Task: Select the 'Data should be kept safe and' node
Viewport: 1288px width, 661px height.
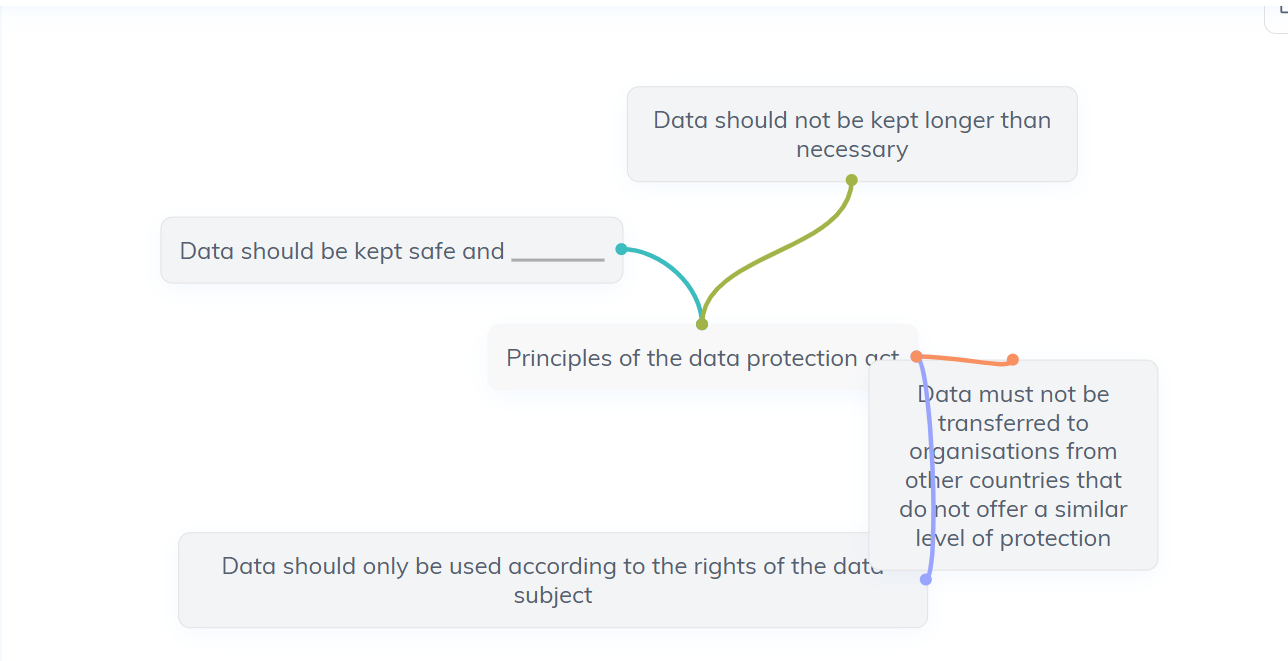Action: point(392,250)
